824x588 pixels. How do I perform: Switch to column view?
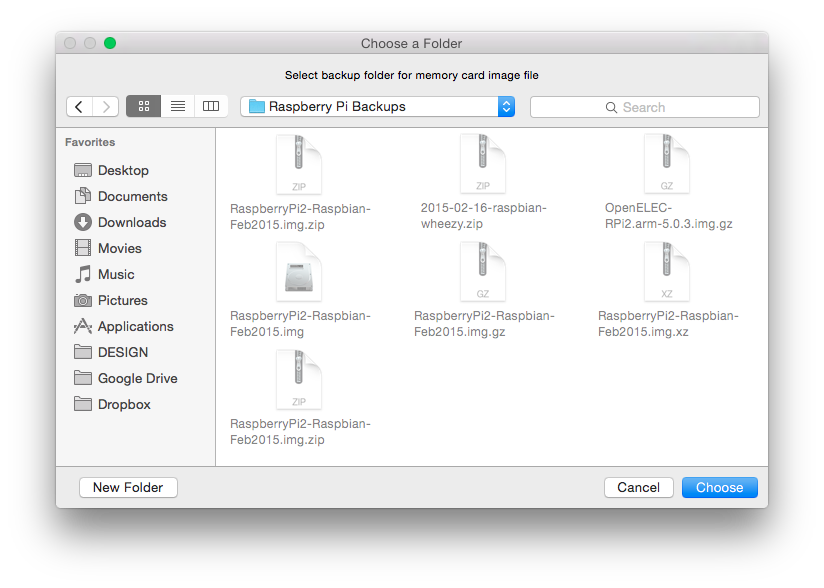tap(211, 106)
